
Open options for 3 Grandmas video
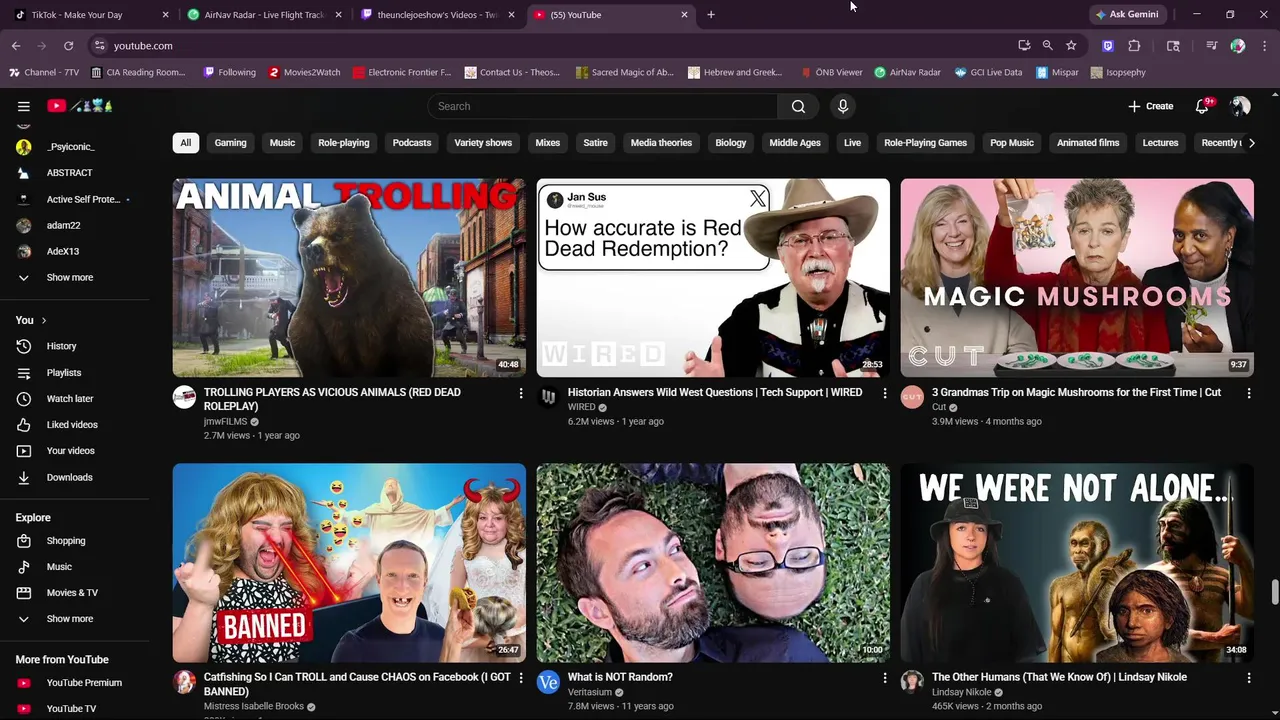click(1248, 394)
